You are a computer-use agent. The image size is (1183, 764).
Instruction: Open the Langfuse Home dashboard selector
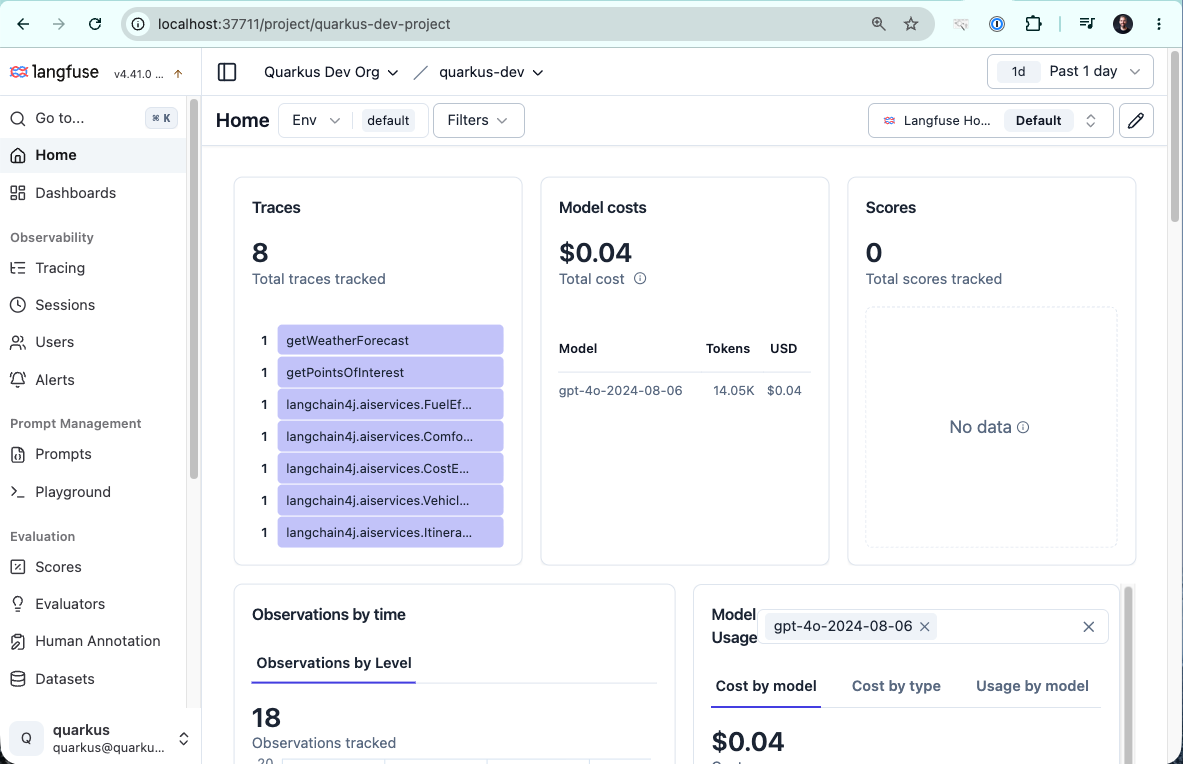coord(991,121)
